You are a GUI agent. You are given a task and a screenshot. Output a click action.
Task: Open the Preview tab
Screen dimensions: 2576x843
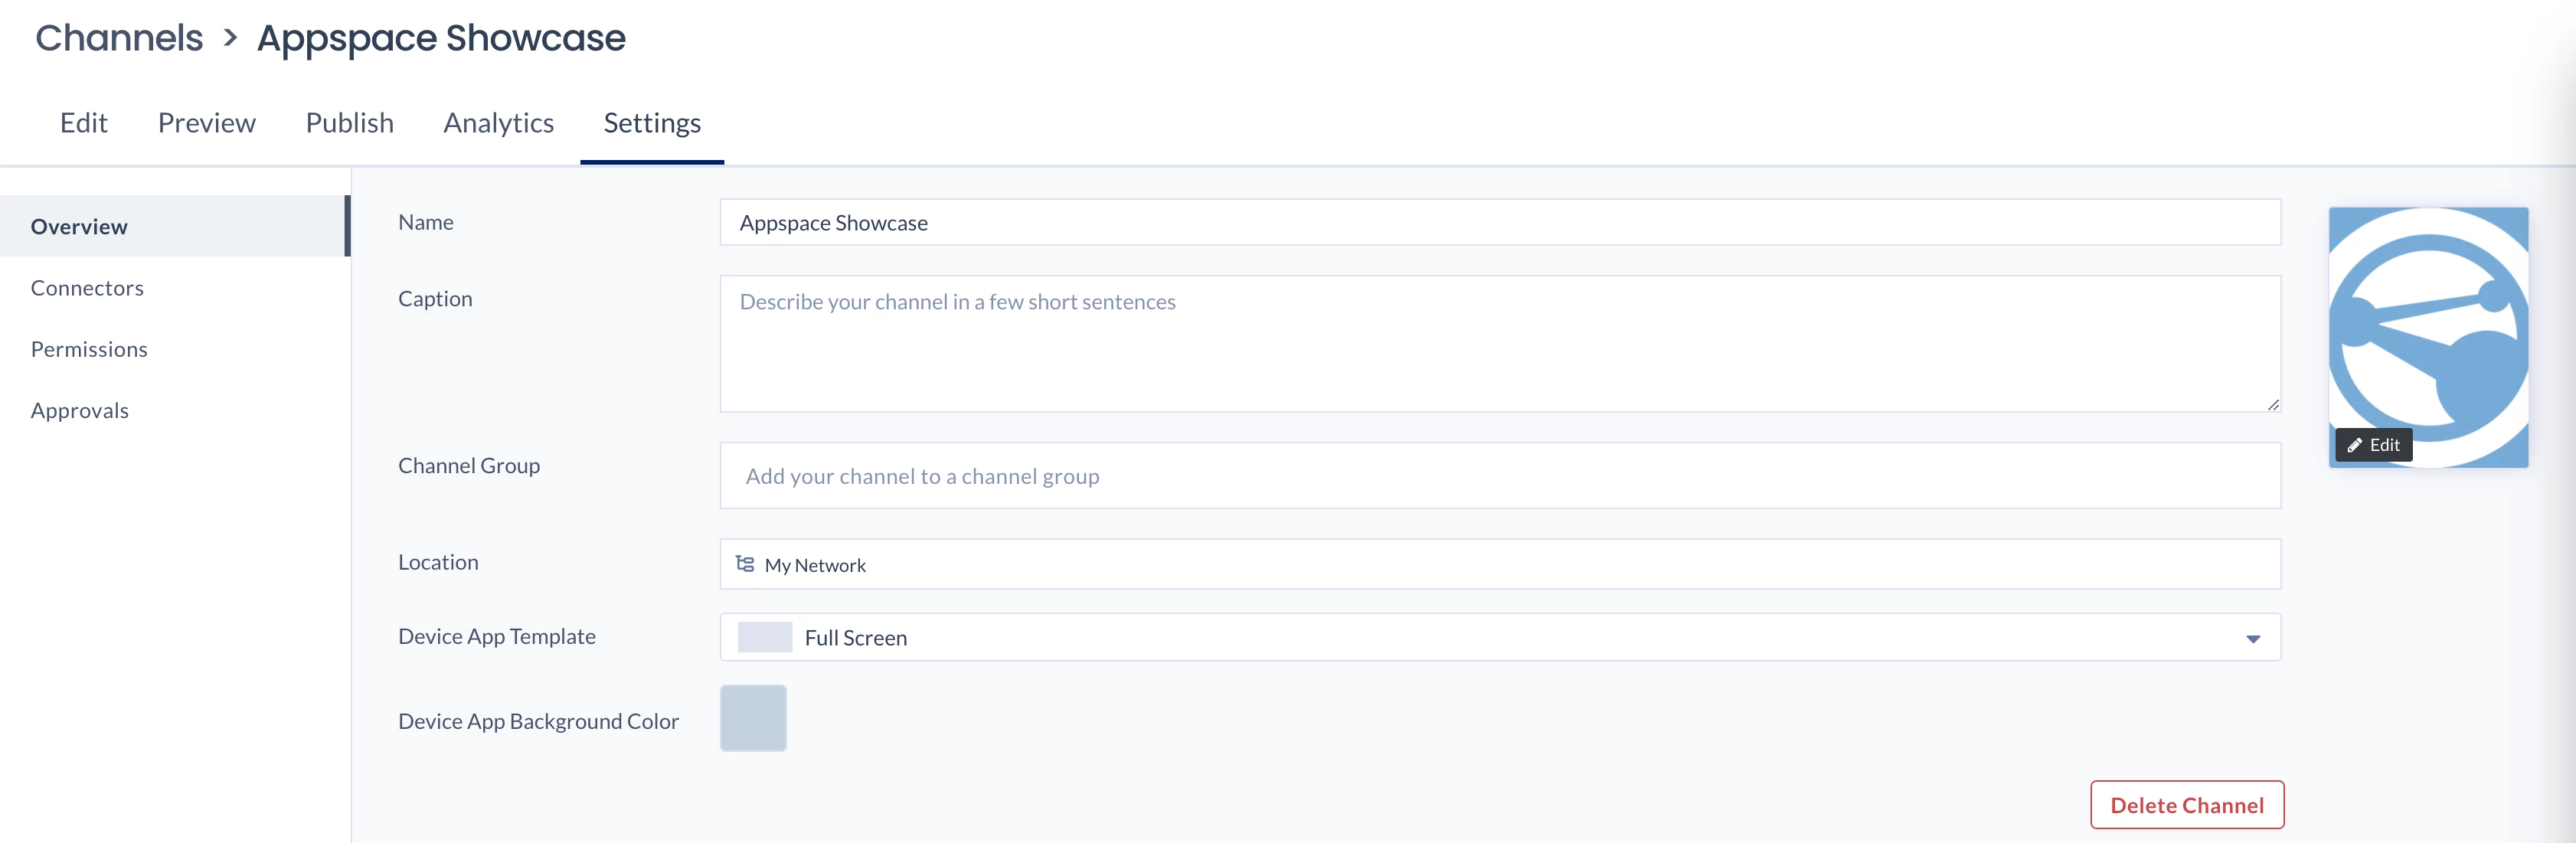[x=206, y=123]
